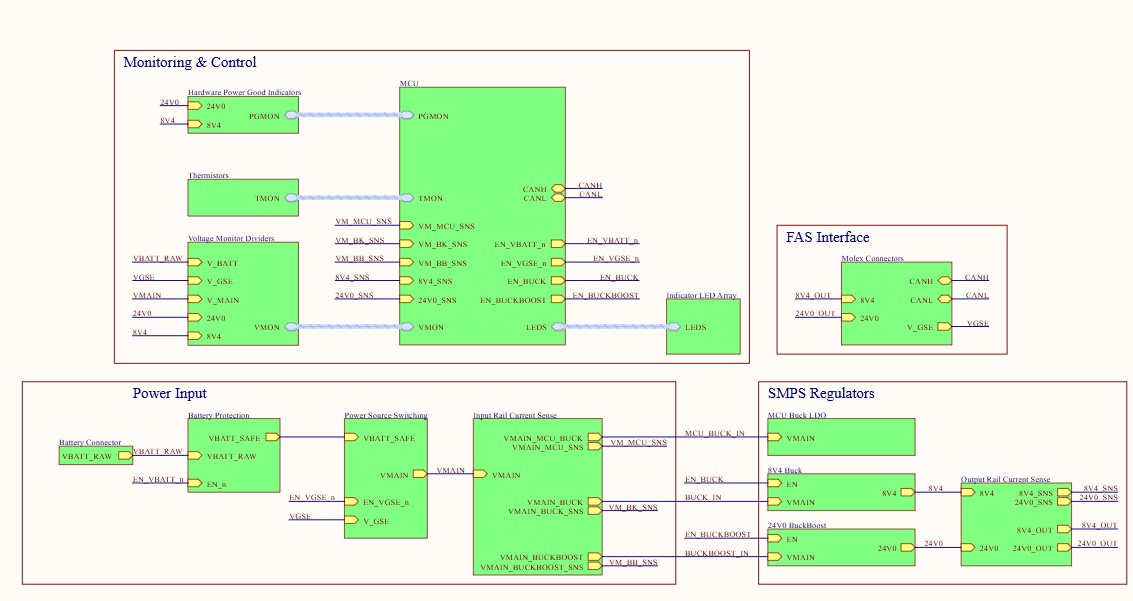Select the LEDS pin on Indicator LED Array
The width and height of the screenshot is (1133, 601).
[676, 326]
